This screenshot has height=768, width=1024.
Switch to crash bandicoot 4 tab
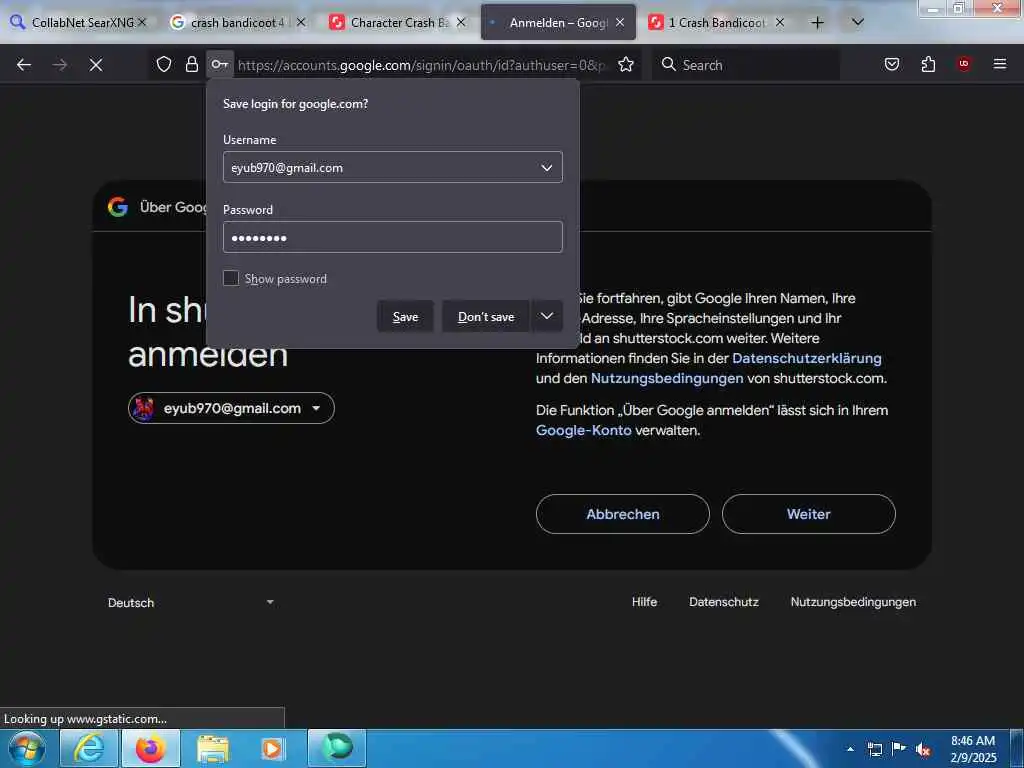(236, 22)
